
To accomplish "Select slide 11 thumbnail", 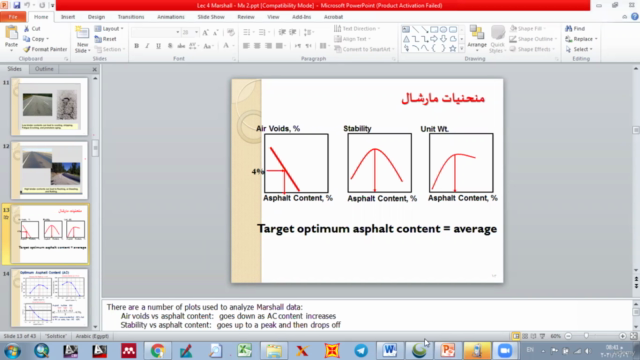I will [x=49, y=107].
